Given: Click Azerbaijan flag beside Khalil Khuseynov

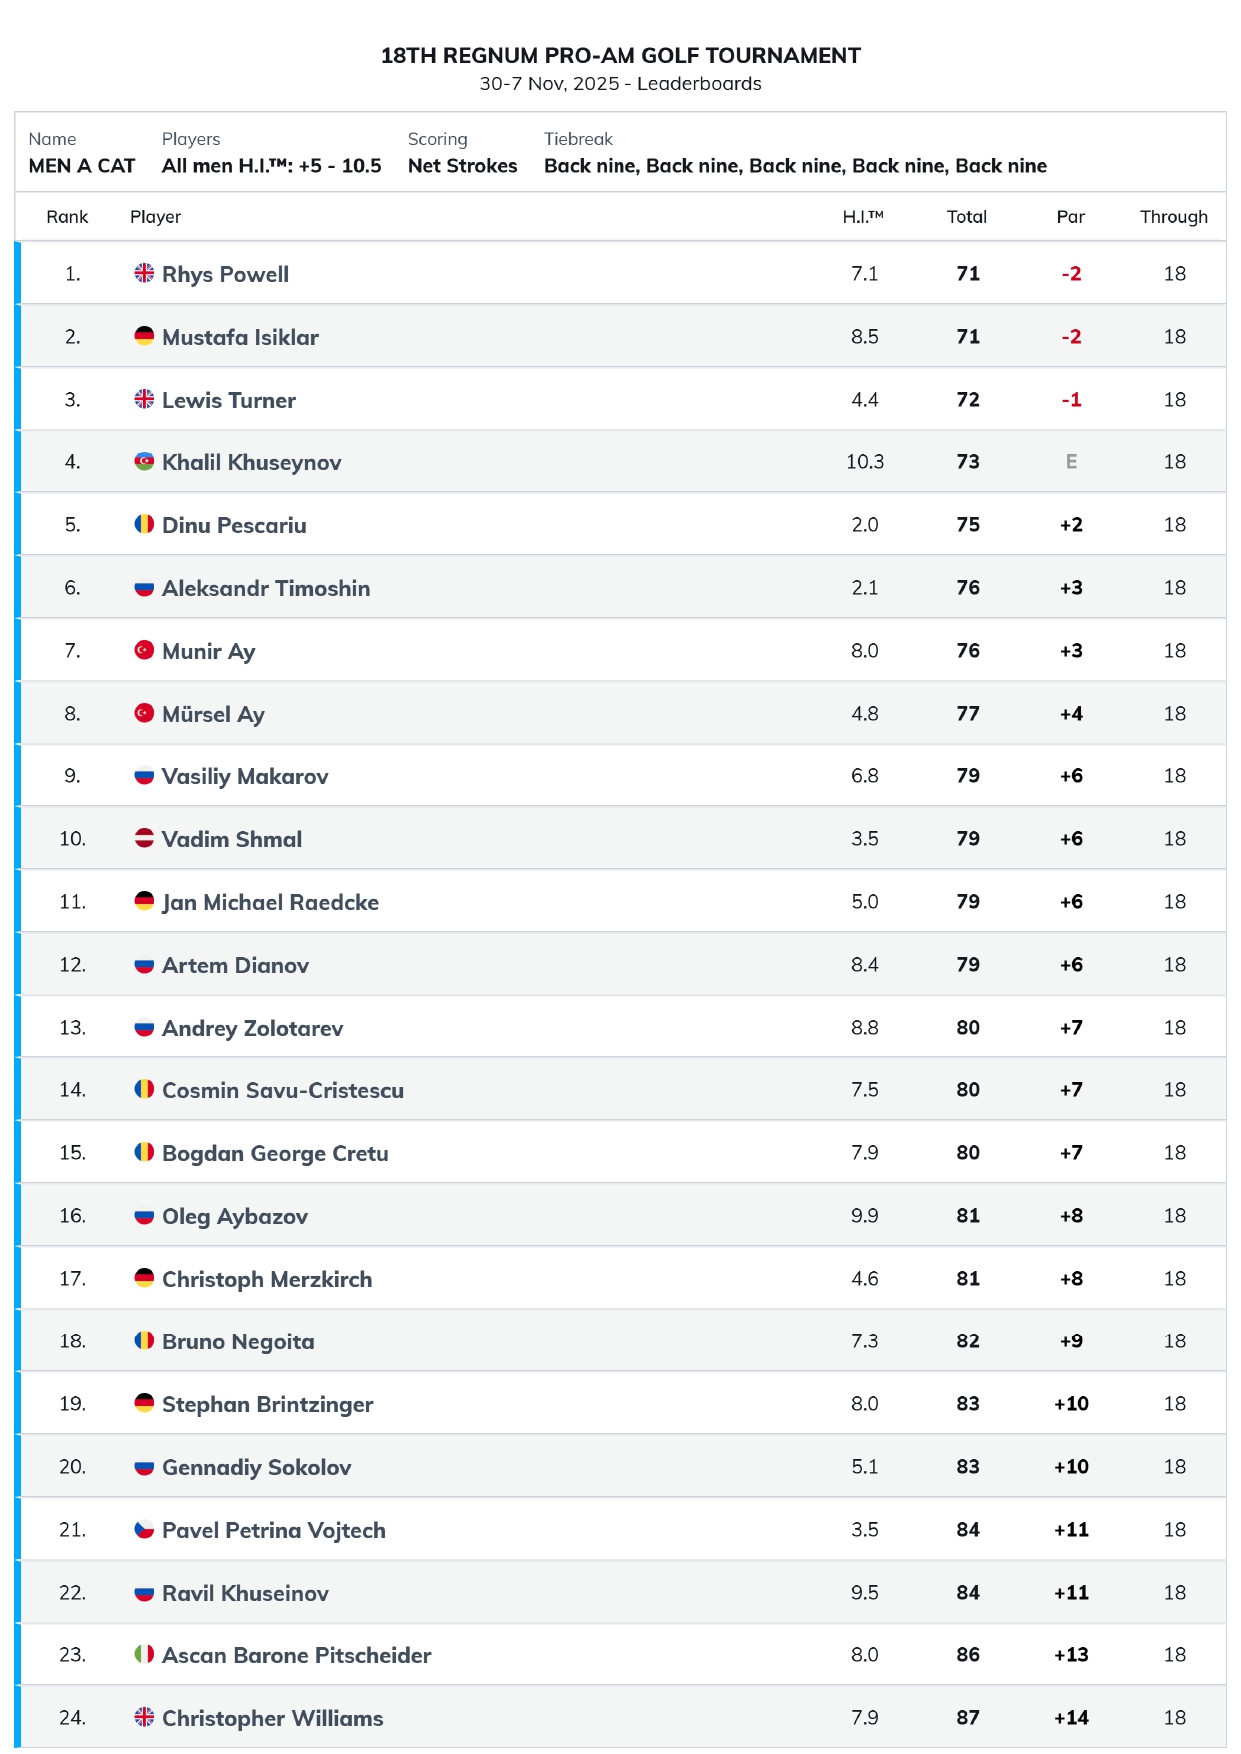Looking at the screenshot, I should pos(144,461).
